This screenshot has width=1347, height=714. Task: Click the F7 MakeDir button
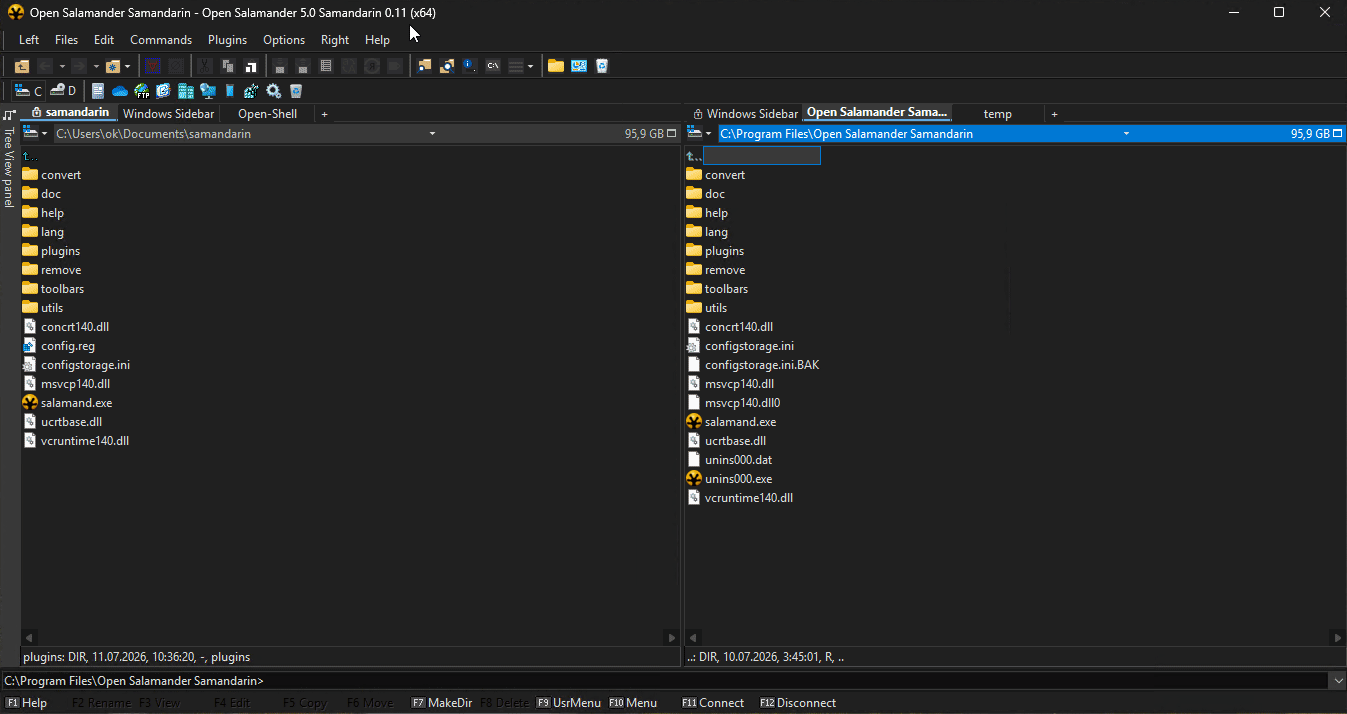(x=442, y=703)
